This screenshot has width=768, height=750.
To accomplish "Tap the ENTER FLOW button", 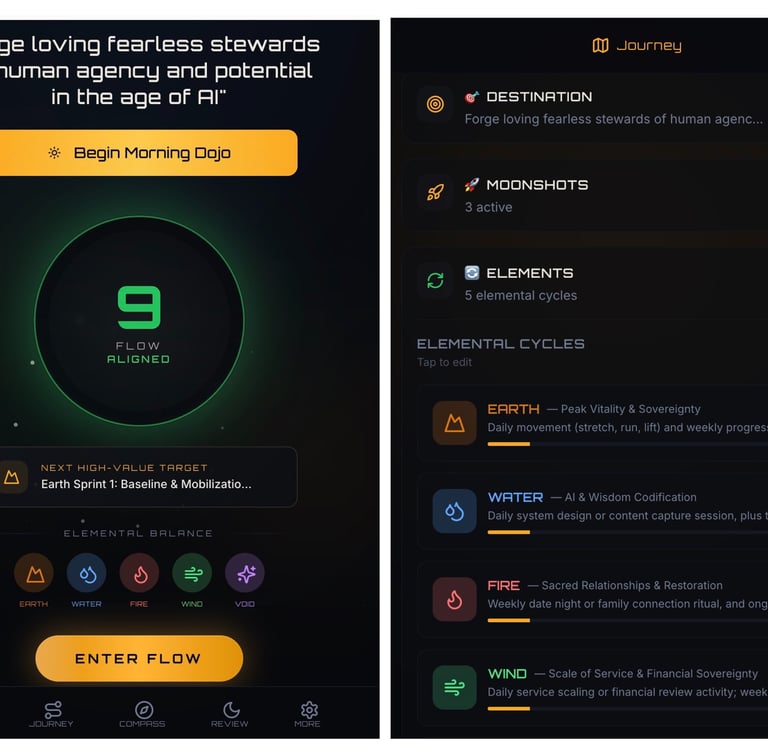I will pyautogui.click(x=139, y=658).
